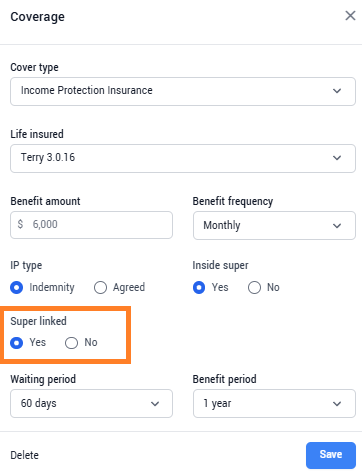Click the Life insured chevron arrow
Viewport: 362px width, 473px height.
pyautogui.click(x=337, y=158)
